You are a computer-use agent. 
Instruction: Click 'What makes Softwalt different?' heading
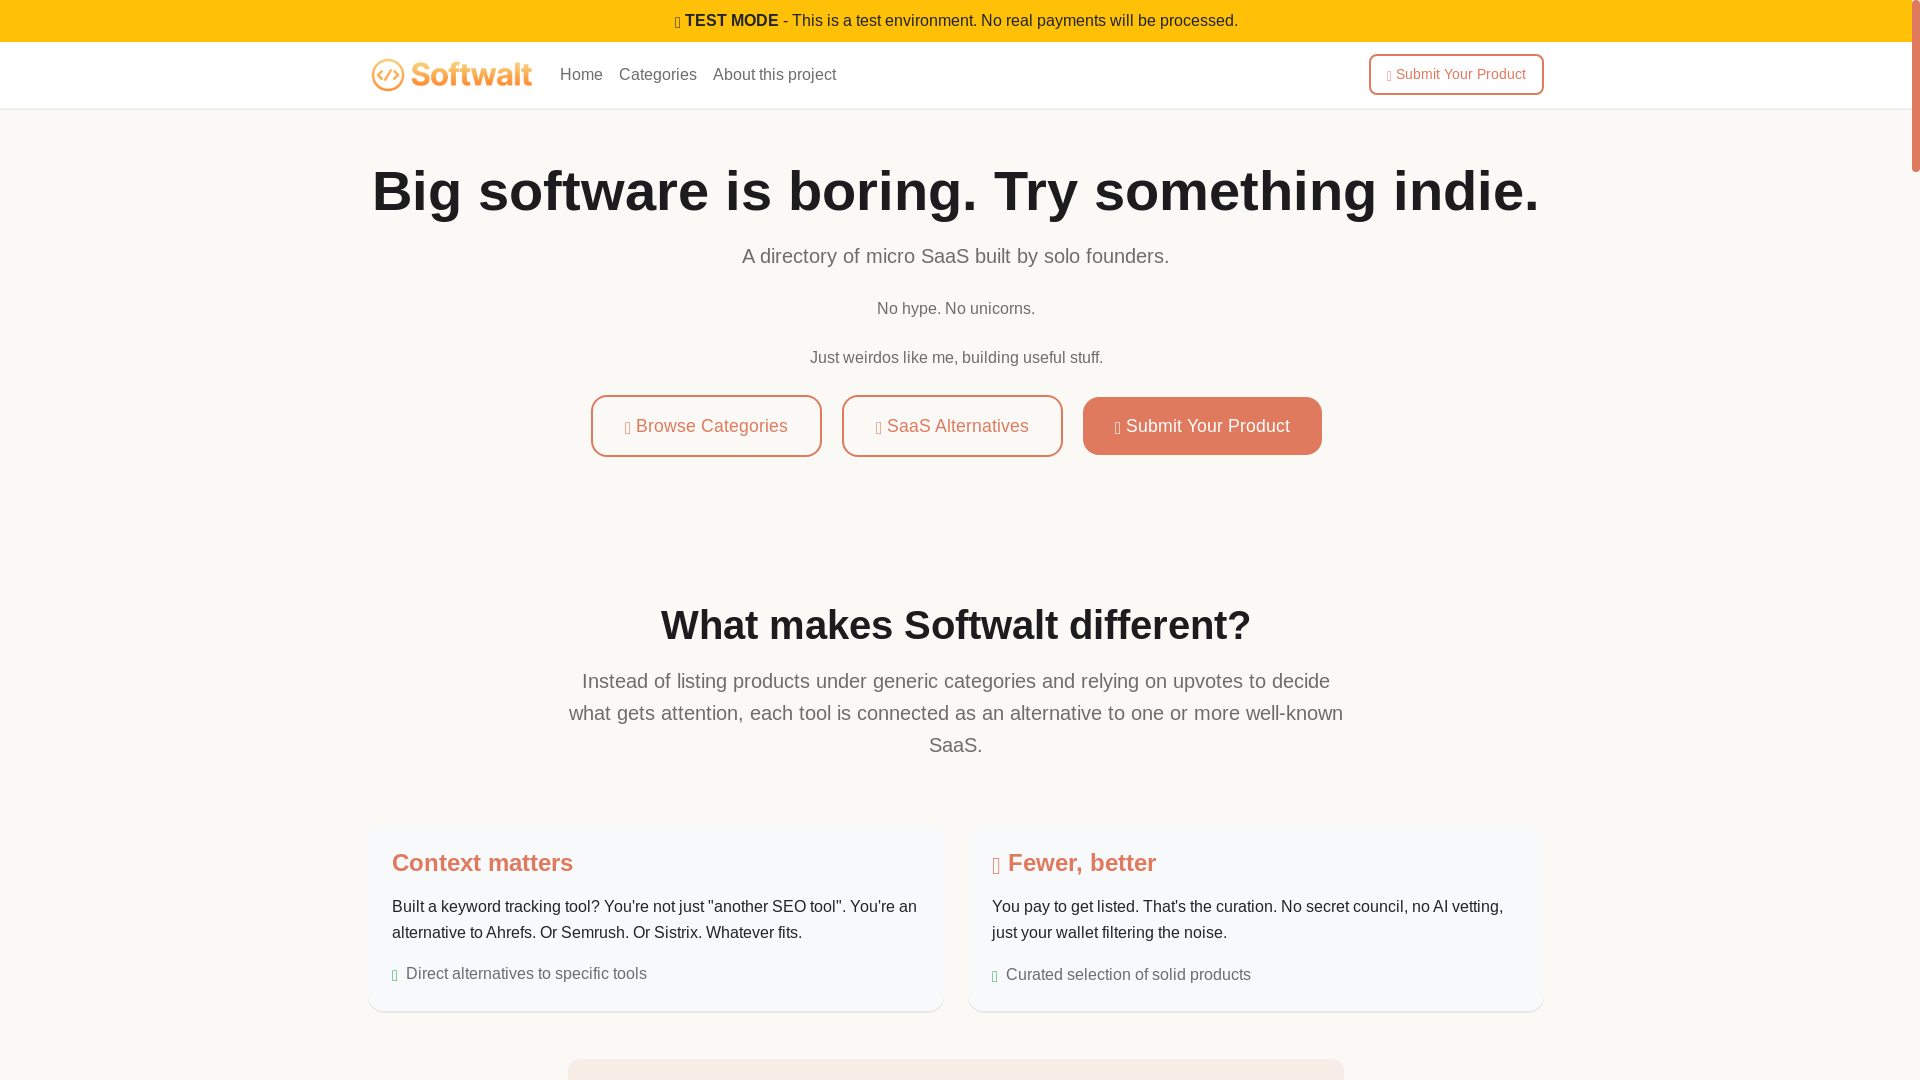tap(956, 625)
